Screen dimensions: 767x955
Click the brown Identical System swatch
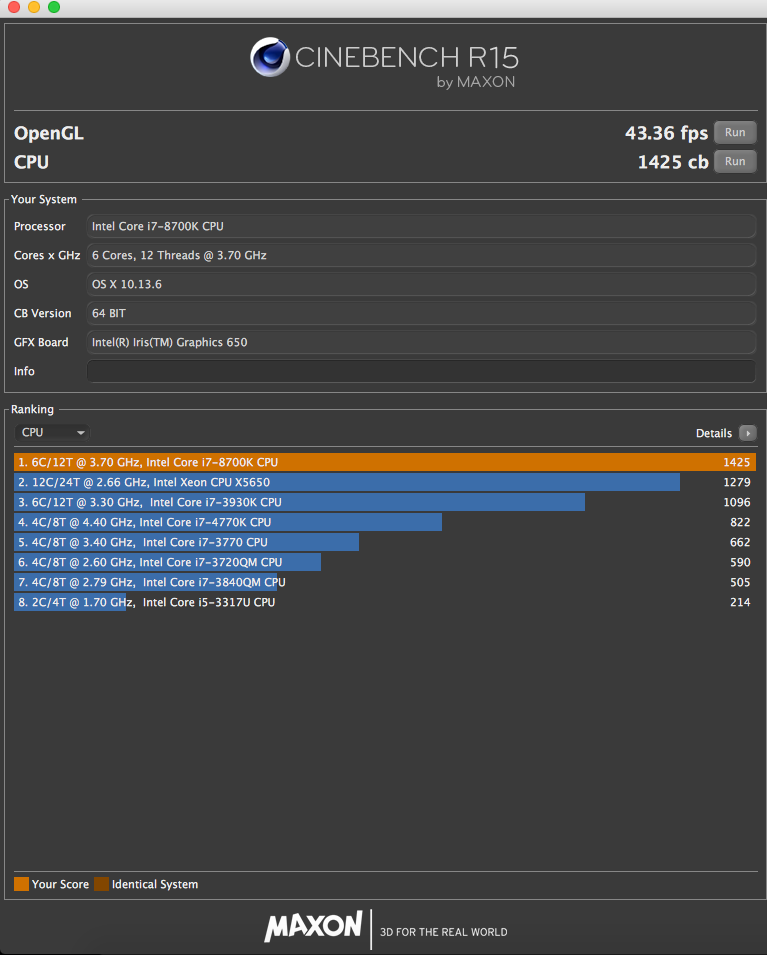101,884
